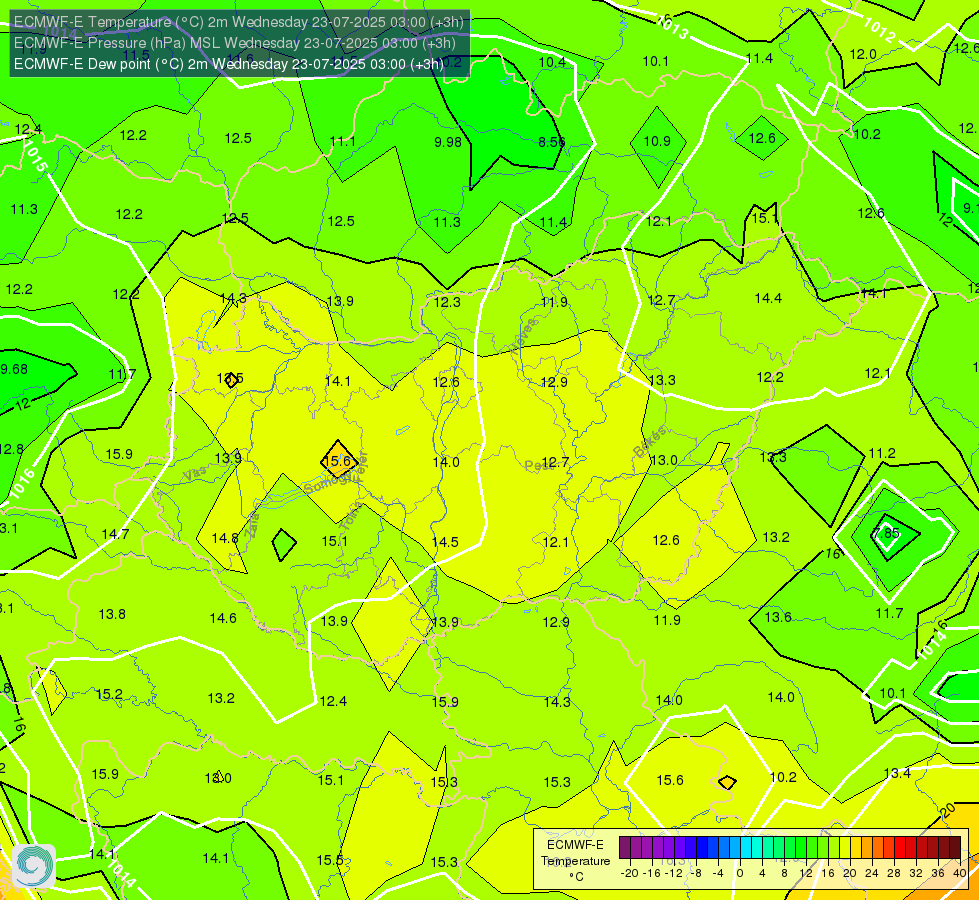Click the 10.4 temperature value
The width and height of the screenshot is (979, 900).
552,62
